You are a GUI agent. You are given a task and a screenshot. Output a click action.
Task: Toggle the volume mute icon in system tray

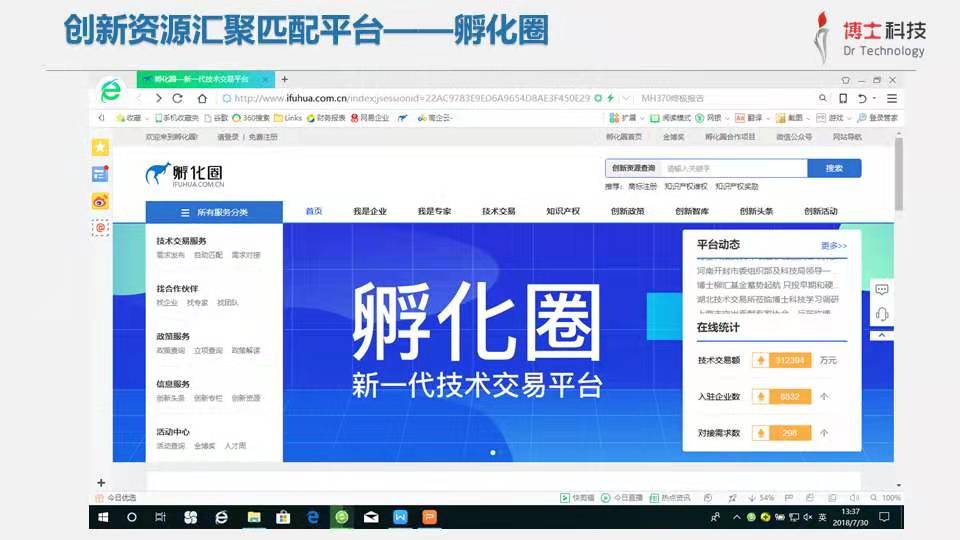[x=808, y=517]
